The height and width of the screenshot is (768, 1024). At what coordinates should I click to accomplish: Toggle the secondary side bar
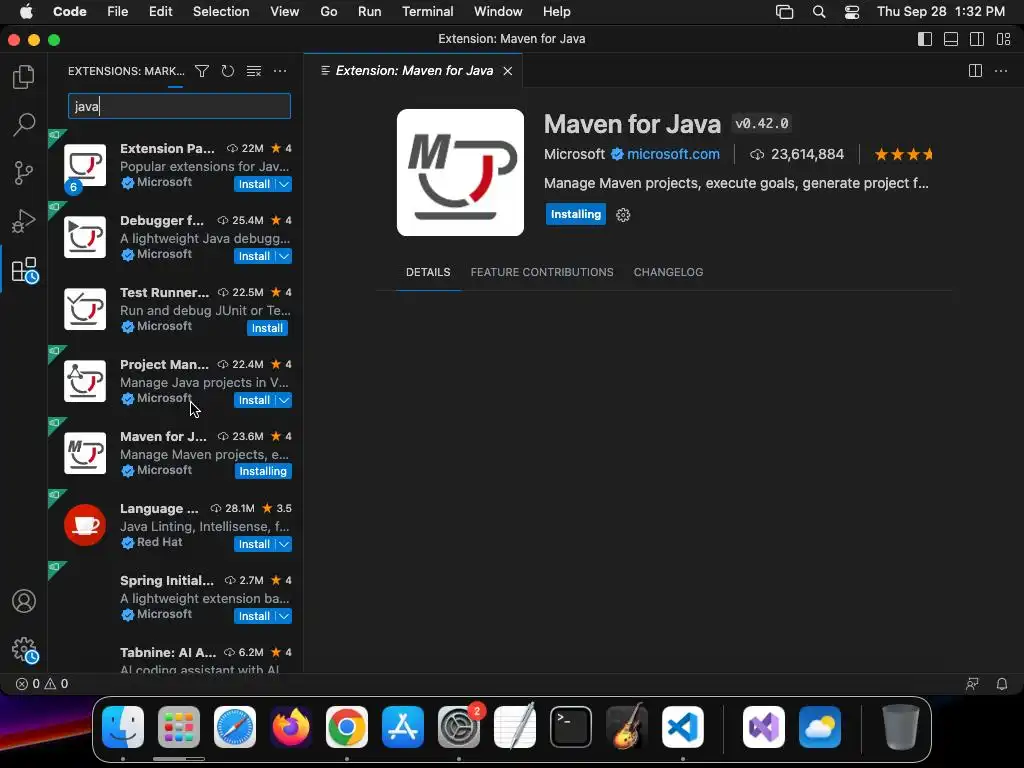[977, 39]
